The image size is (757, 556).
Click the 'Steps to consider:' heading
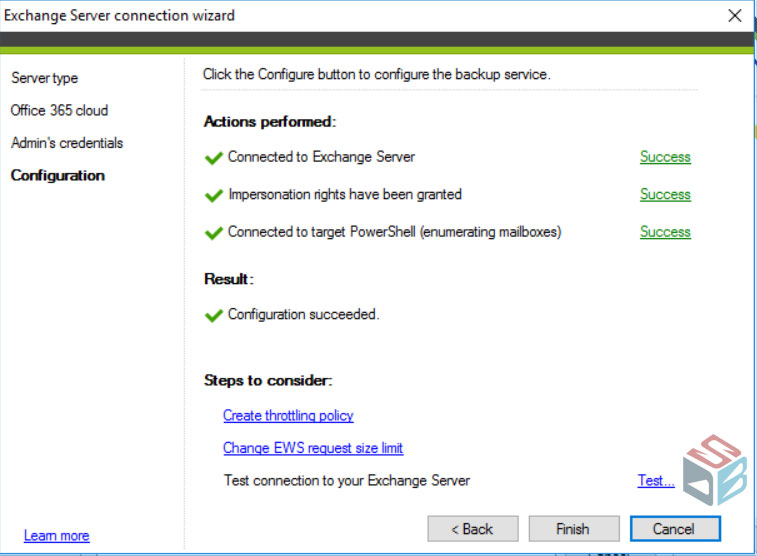tap(268, 380)
